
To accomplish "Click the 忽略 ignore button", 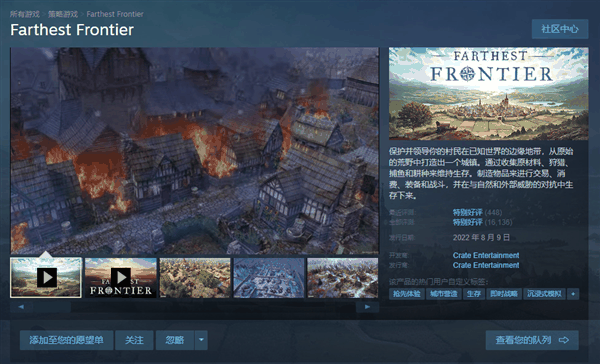I will click(175, 340).
